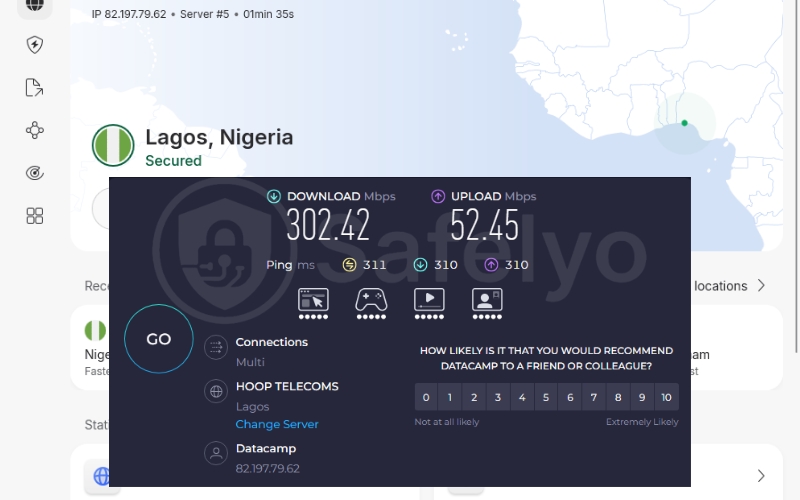Rate recommendation 0

(x=426, y=397)
